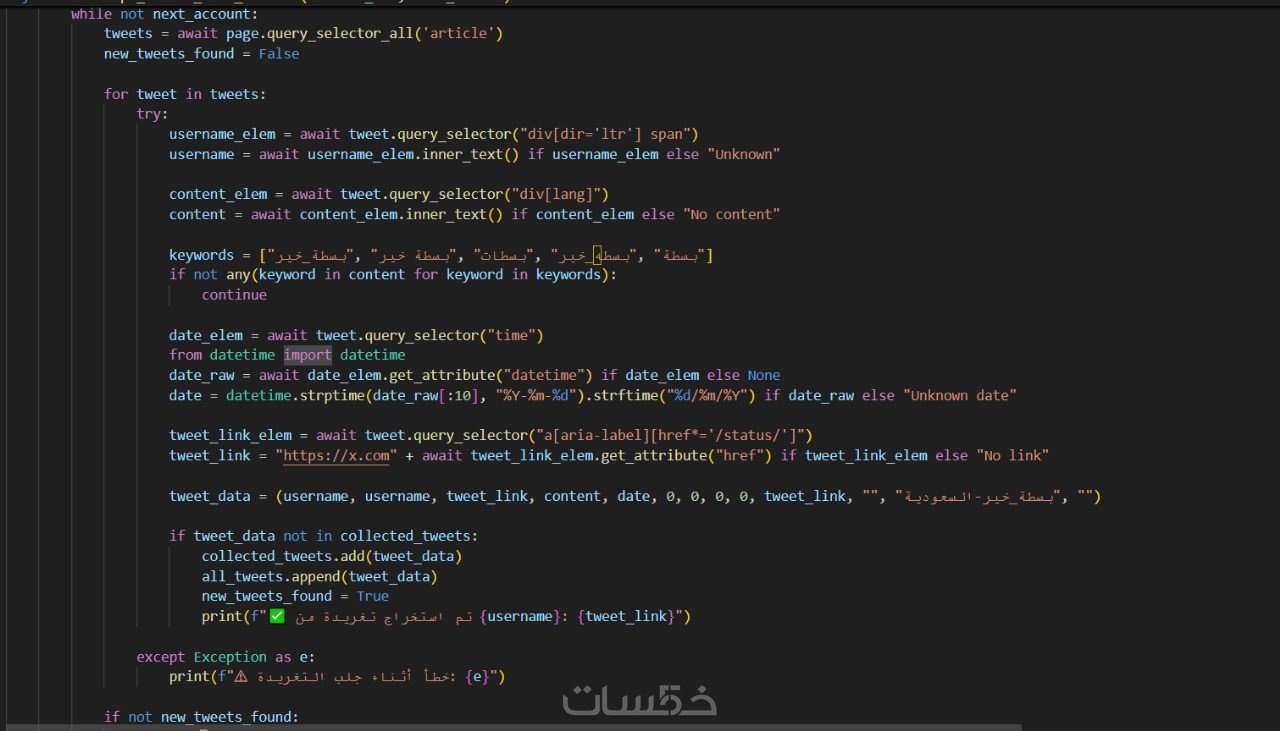Place cursor on the try: keyword
This screenshot has height=731, width=1280.
[x=153, y=114]
